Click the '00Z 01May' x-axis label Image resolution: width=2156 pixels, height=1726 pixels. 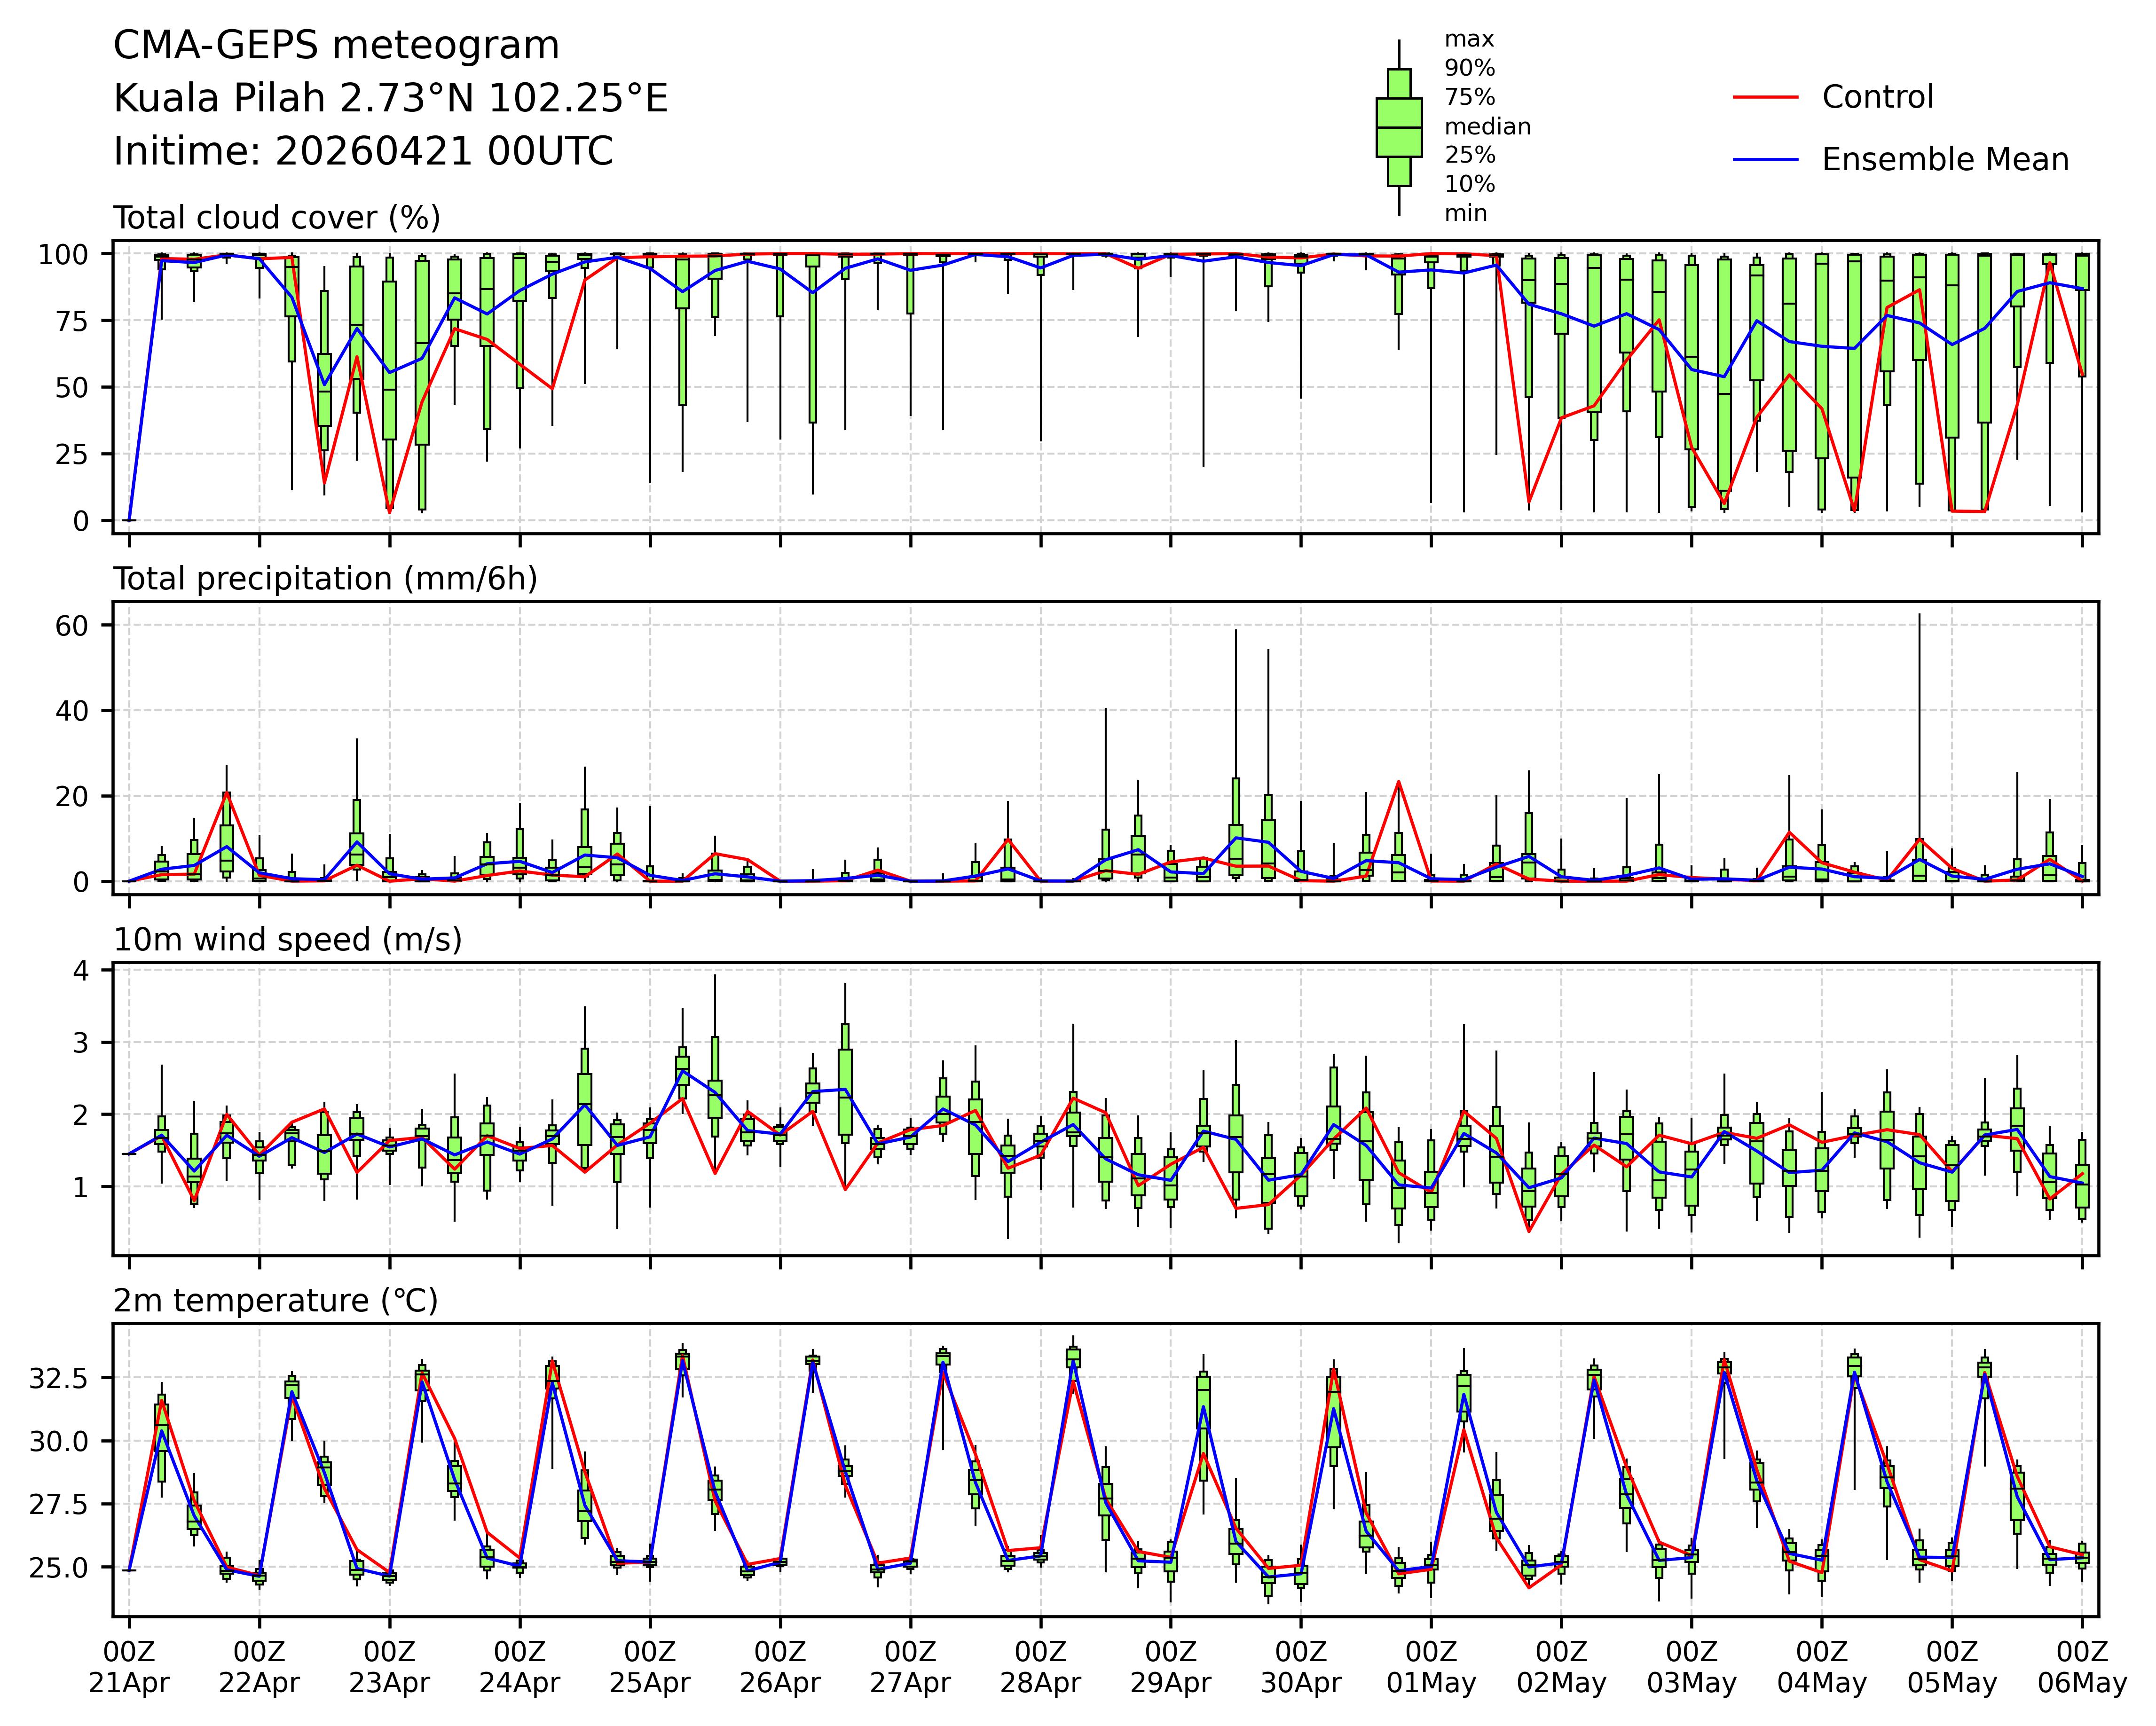(x=1431, y=1666)
